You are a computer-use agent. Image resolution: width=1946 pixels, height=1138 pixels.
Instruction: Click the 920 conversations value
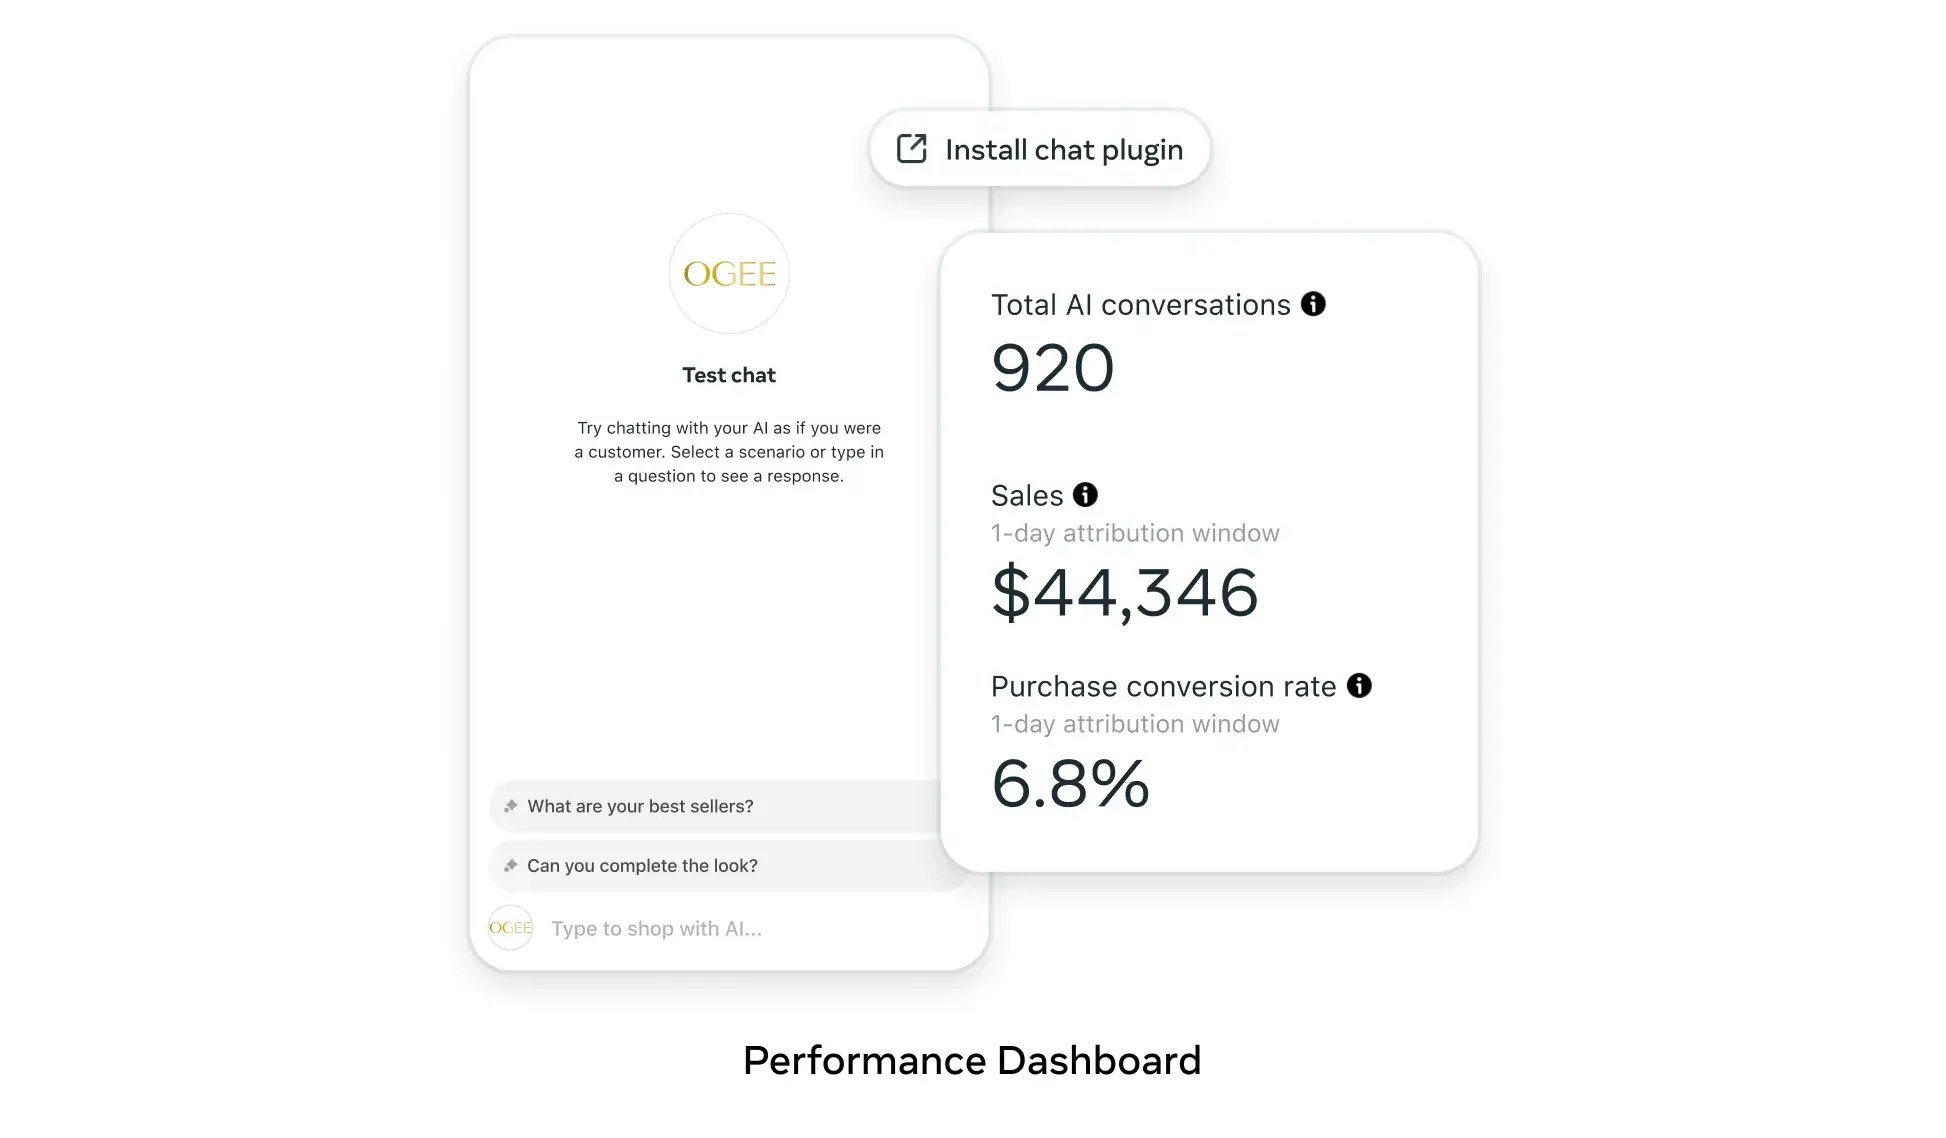click(x=1052, y=368)
